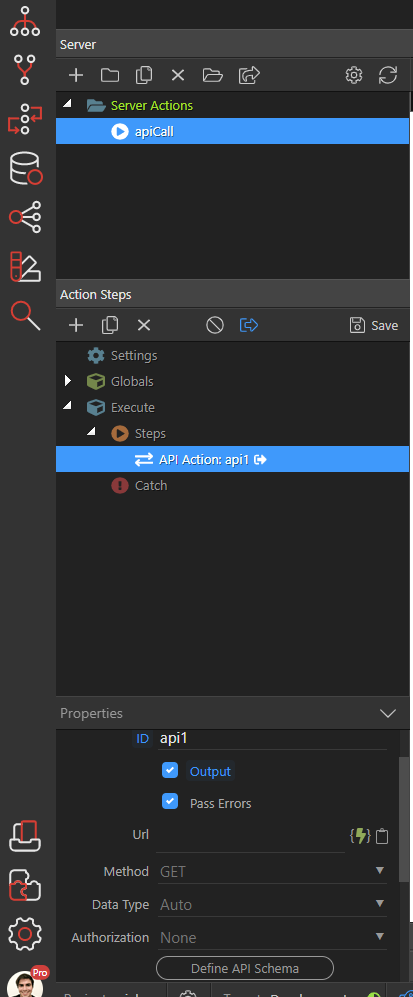Open the Database Manager sidebar icon
This screenshot has width=413, height=997.
25,168
